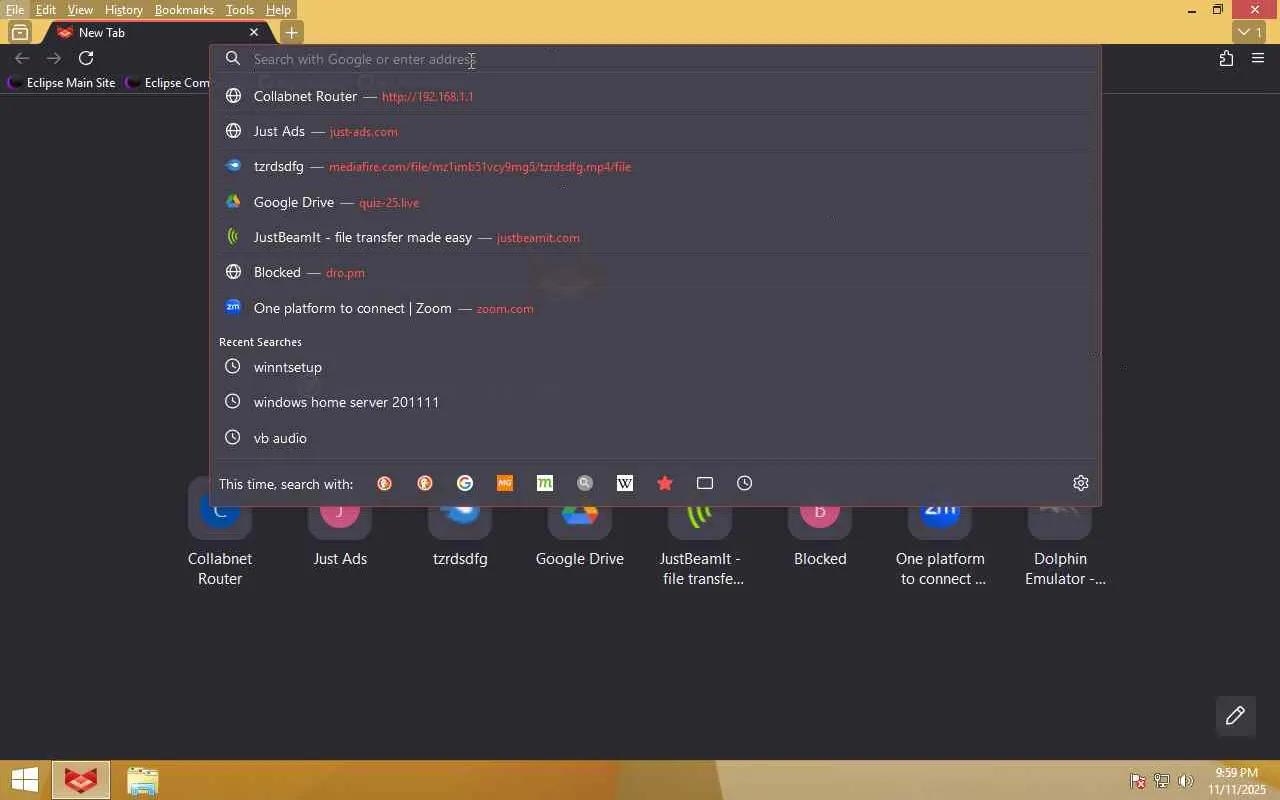Select the New Tab tab

[x=158, y=32]
